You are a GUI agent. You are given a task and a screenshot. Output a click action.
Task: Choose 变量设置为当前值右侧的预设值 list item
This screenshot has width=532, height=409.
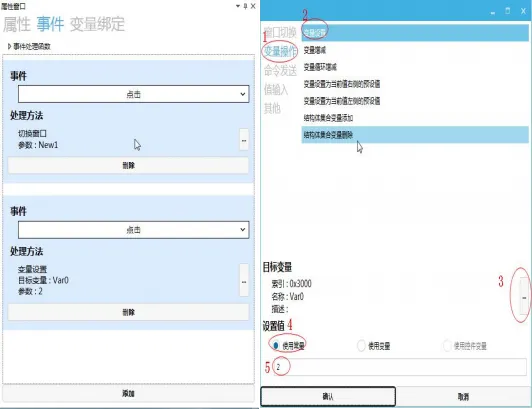415,84
